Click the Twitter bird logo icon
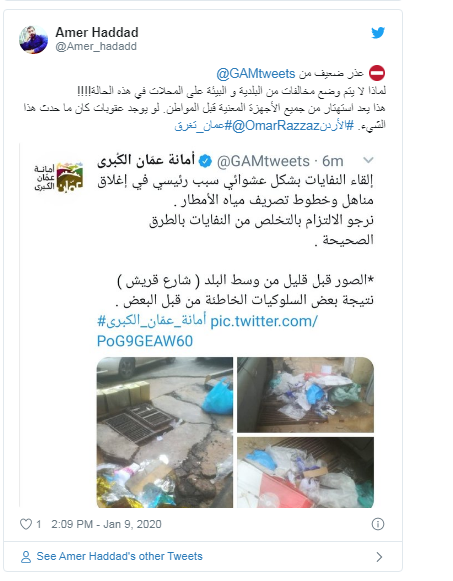Viewport: 453px width, 581px height. (378, 33)
